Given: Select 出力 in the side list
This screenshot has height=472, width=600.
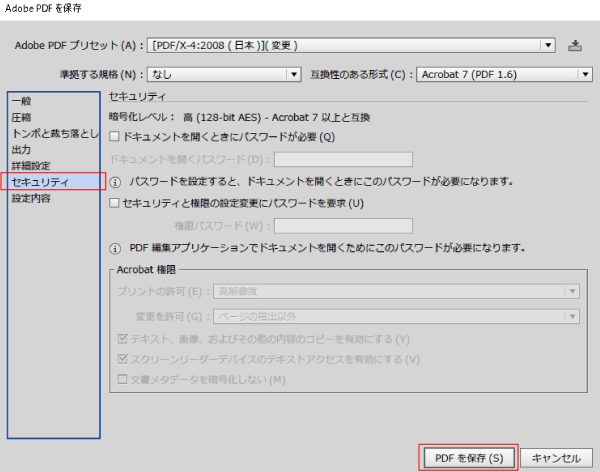Looking at the screenshot, I should click(x=54, y=149).
